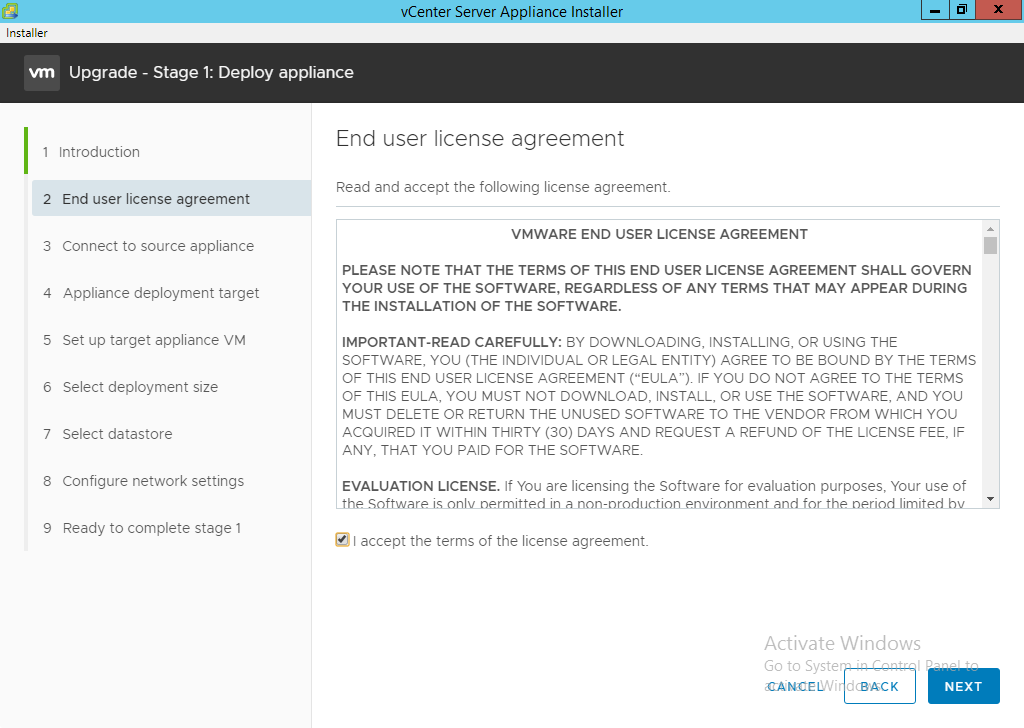Select step 2 End user license agreement
1024x728 pixels.
click(x=171, y=198)
